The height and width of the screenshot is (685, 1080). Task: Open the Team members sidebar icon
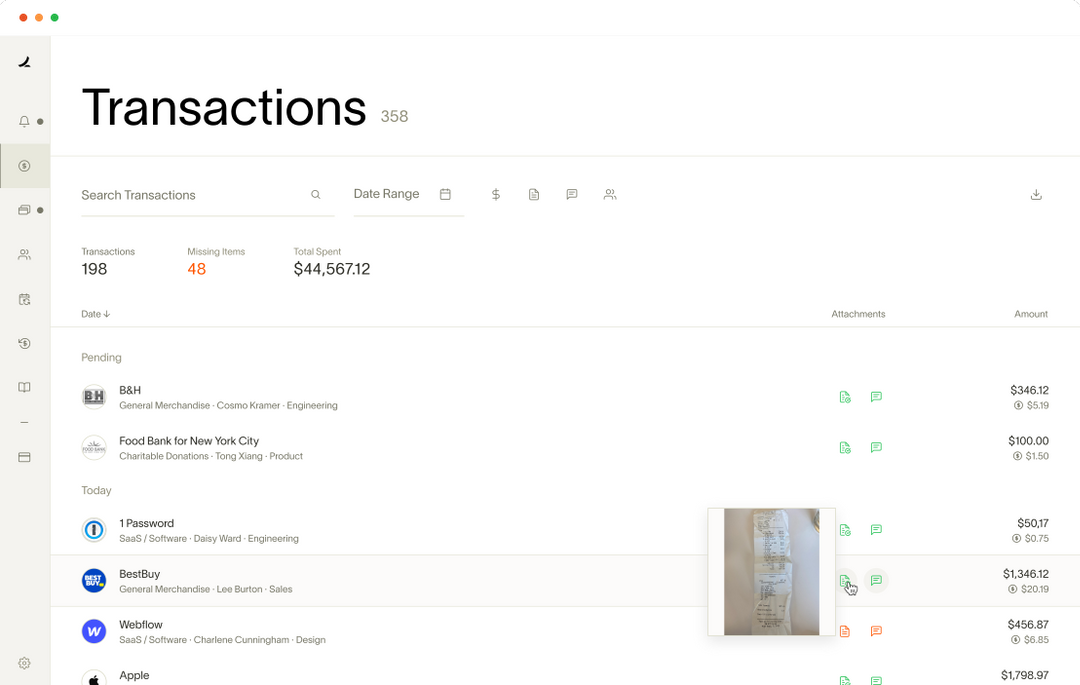23,254
